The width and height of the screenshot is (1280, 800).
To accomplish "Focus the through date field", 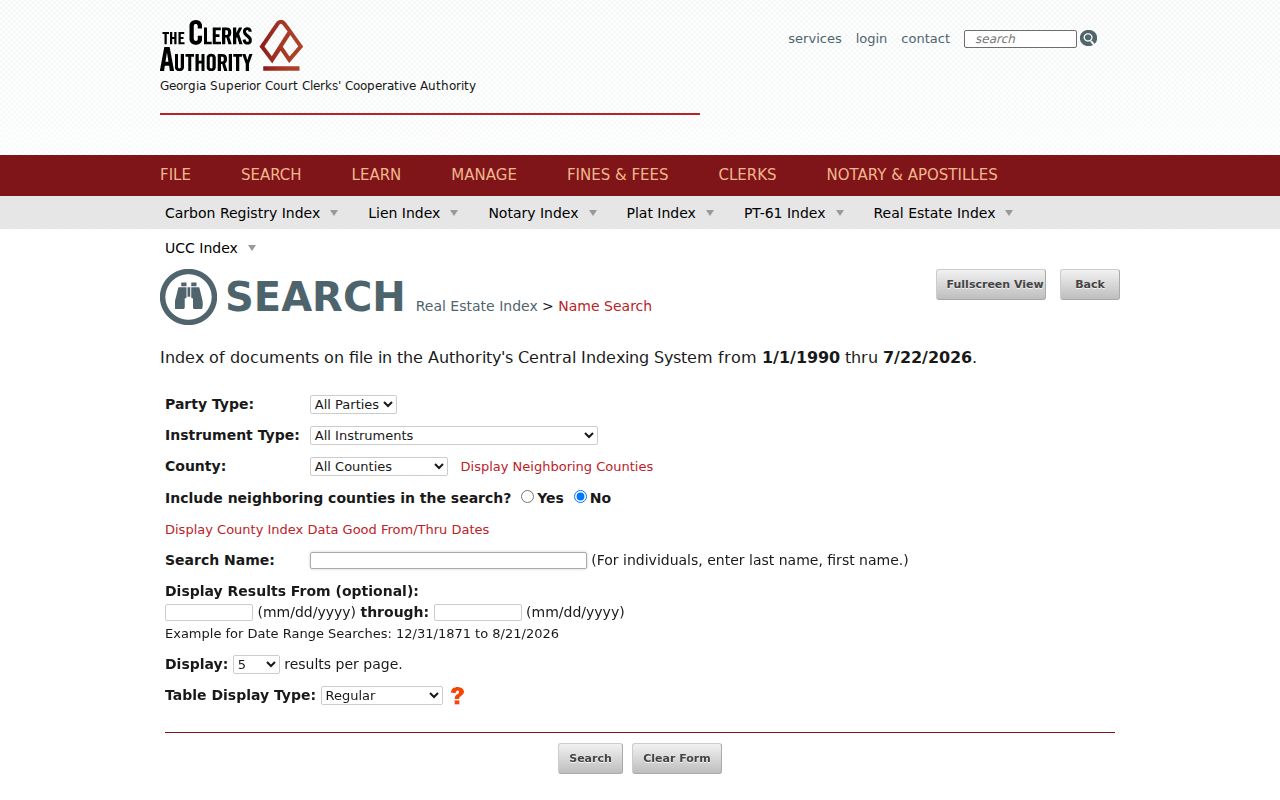I will 478,612.
